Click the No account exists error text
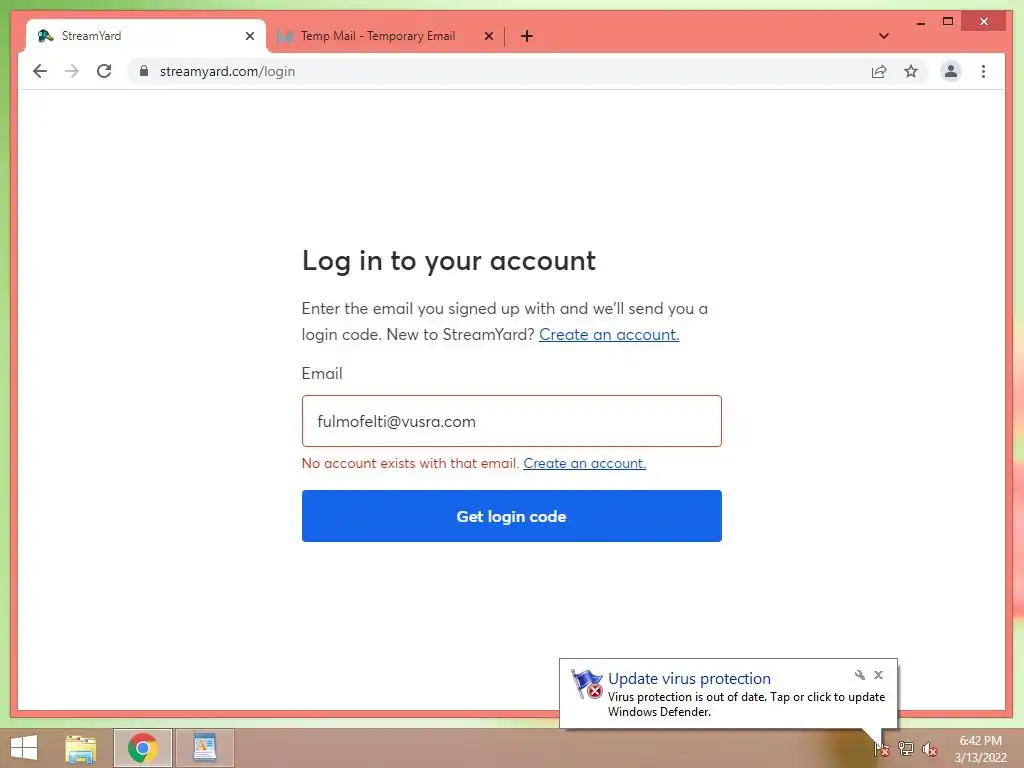Image resolution: width=1024 pixels, height=768 pixels. [410, 463]
